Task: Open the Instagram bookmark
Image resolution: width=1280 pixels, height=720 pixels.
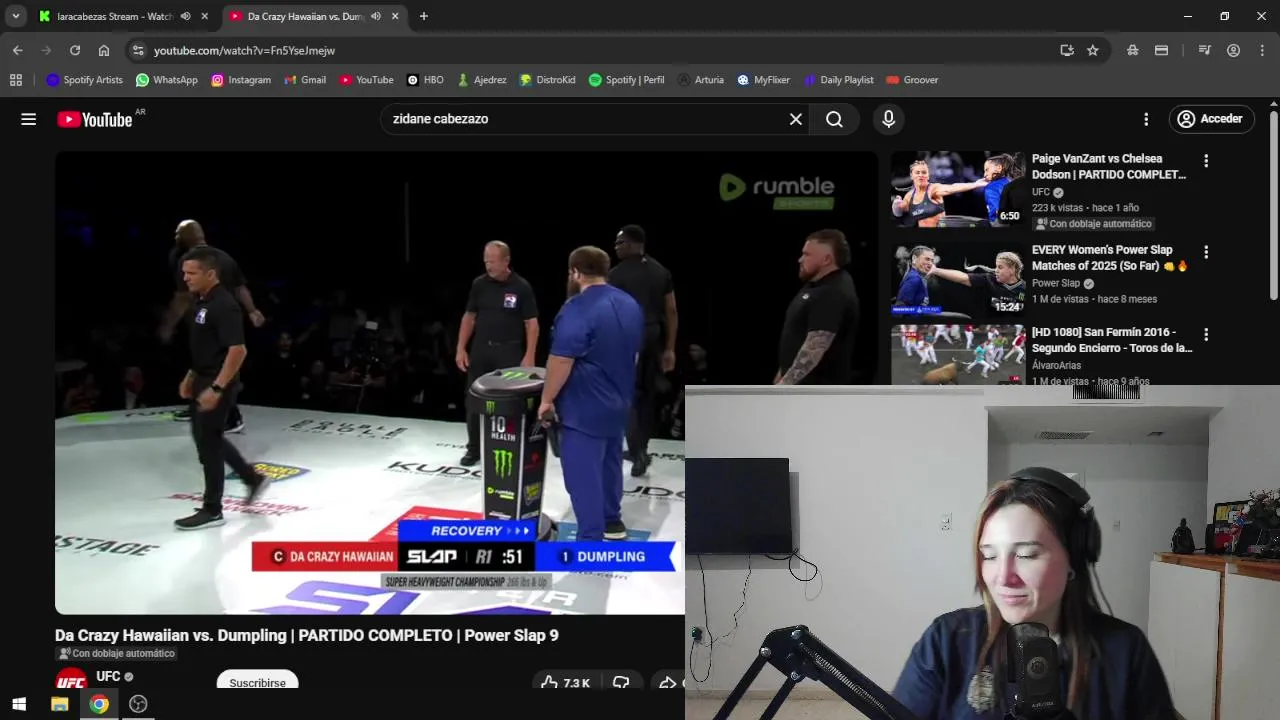Action: coord(241,80)
